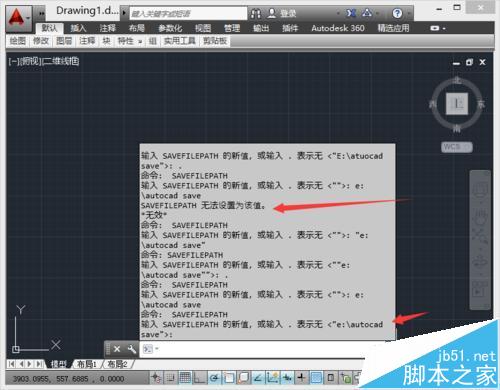
Task: Switch to 视图 ribbon tab
Action: tap(203, 28)
